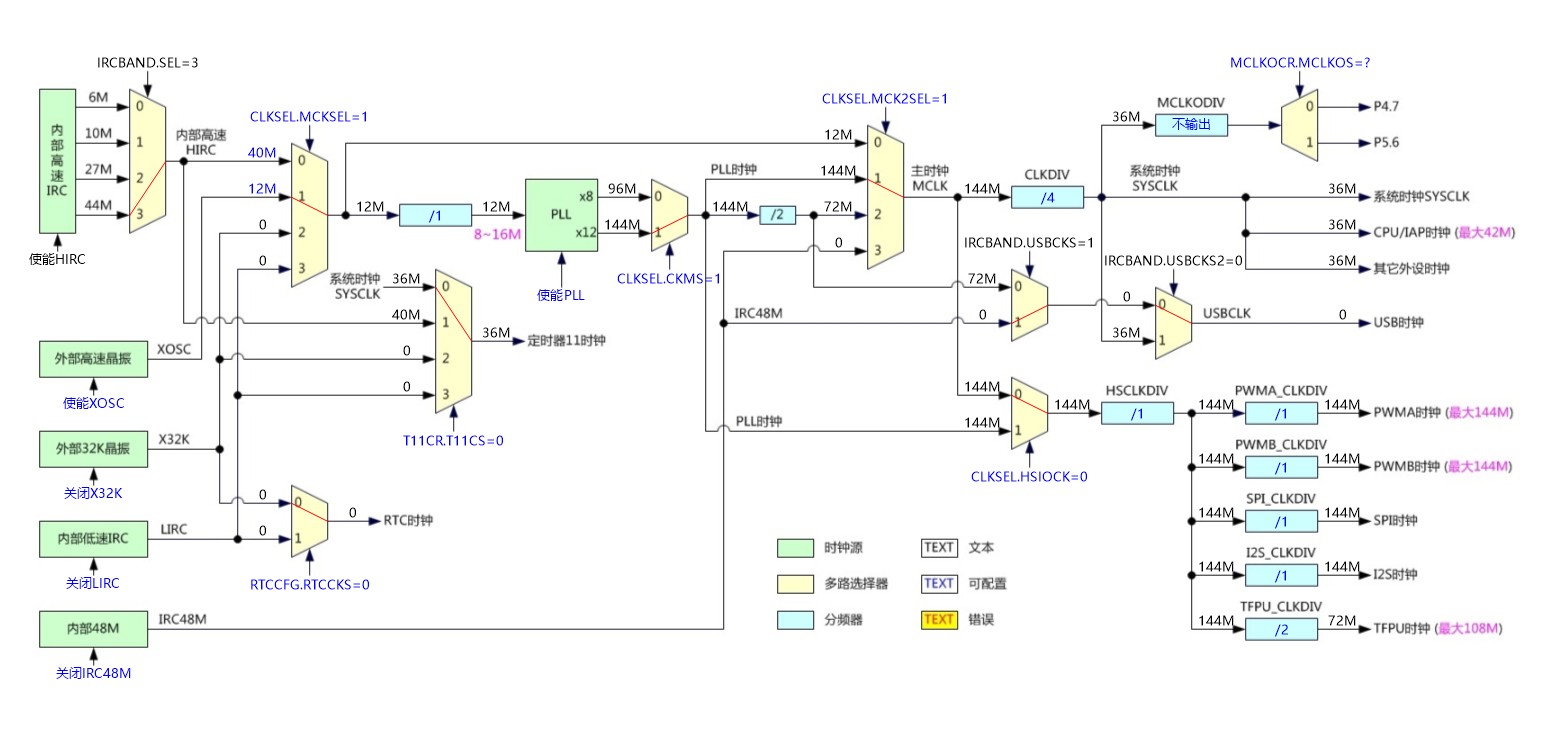The image size is (1566, 730).
Task: Click the yellow 错误 legend swatch
Action: click(x=939, y=620)
